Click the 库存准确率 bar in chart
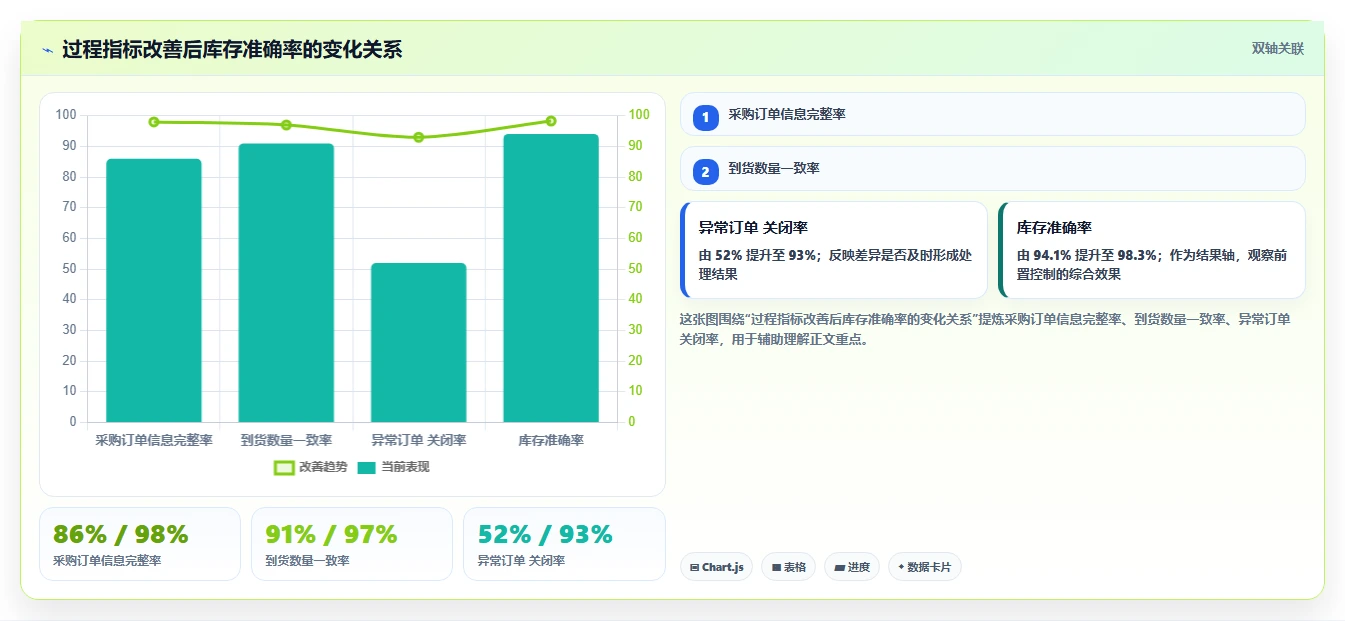 (x=551, y=278)
